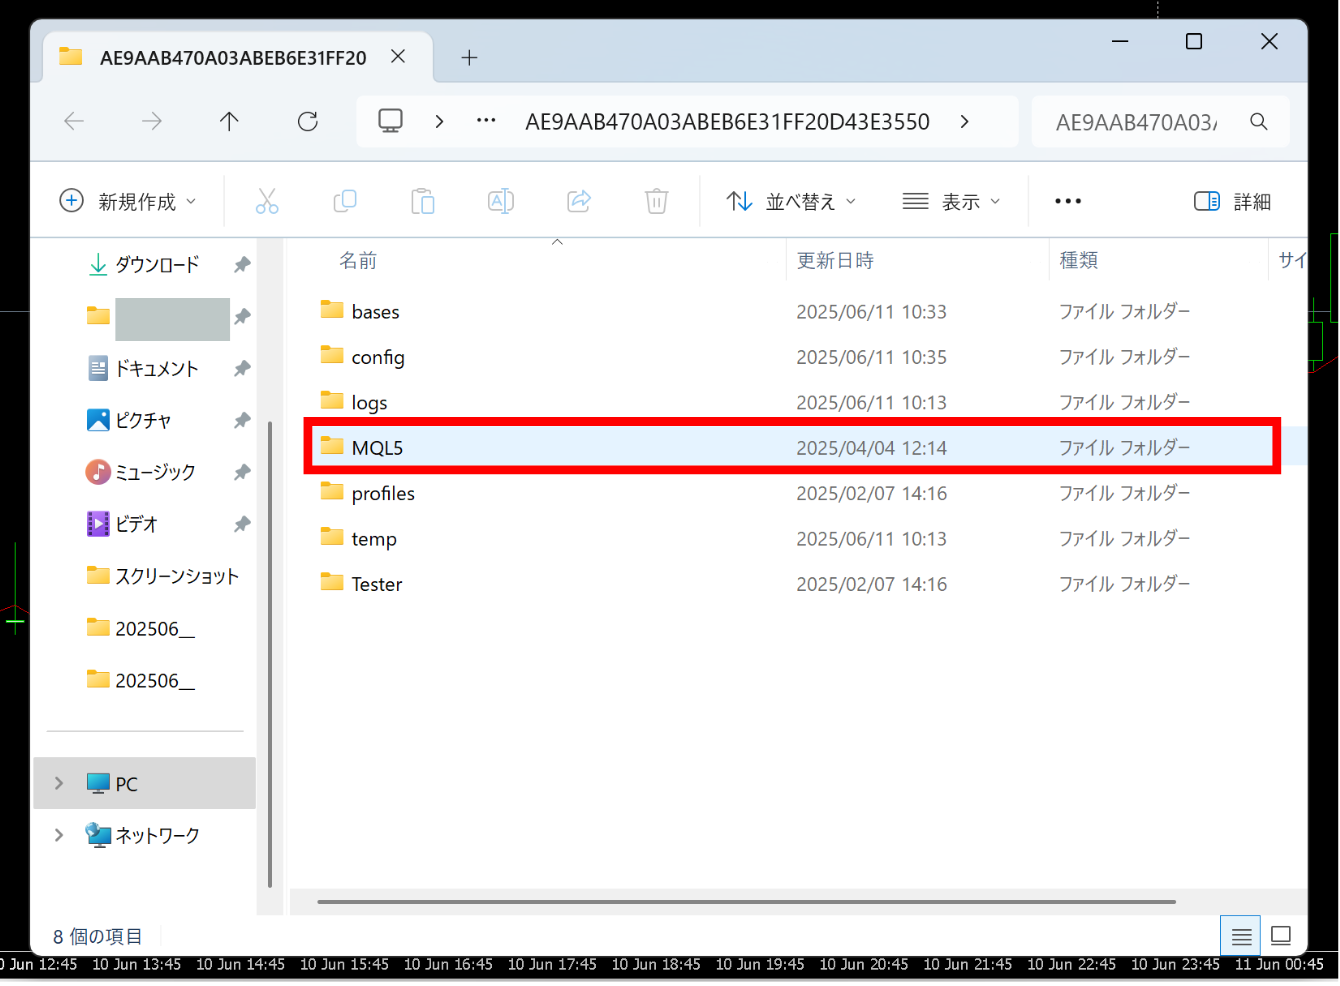Refresh the current folder view
Viewport: 1340px width, 986px height.
(x=308, y=122)
